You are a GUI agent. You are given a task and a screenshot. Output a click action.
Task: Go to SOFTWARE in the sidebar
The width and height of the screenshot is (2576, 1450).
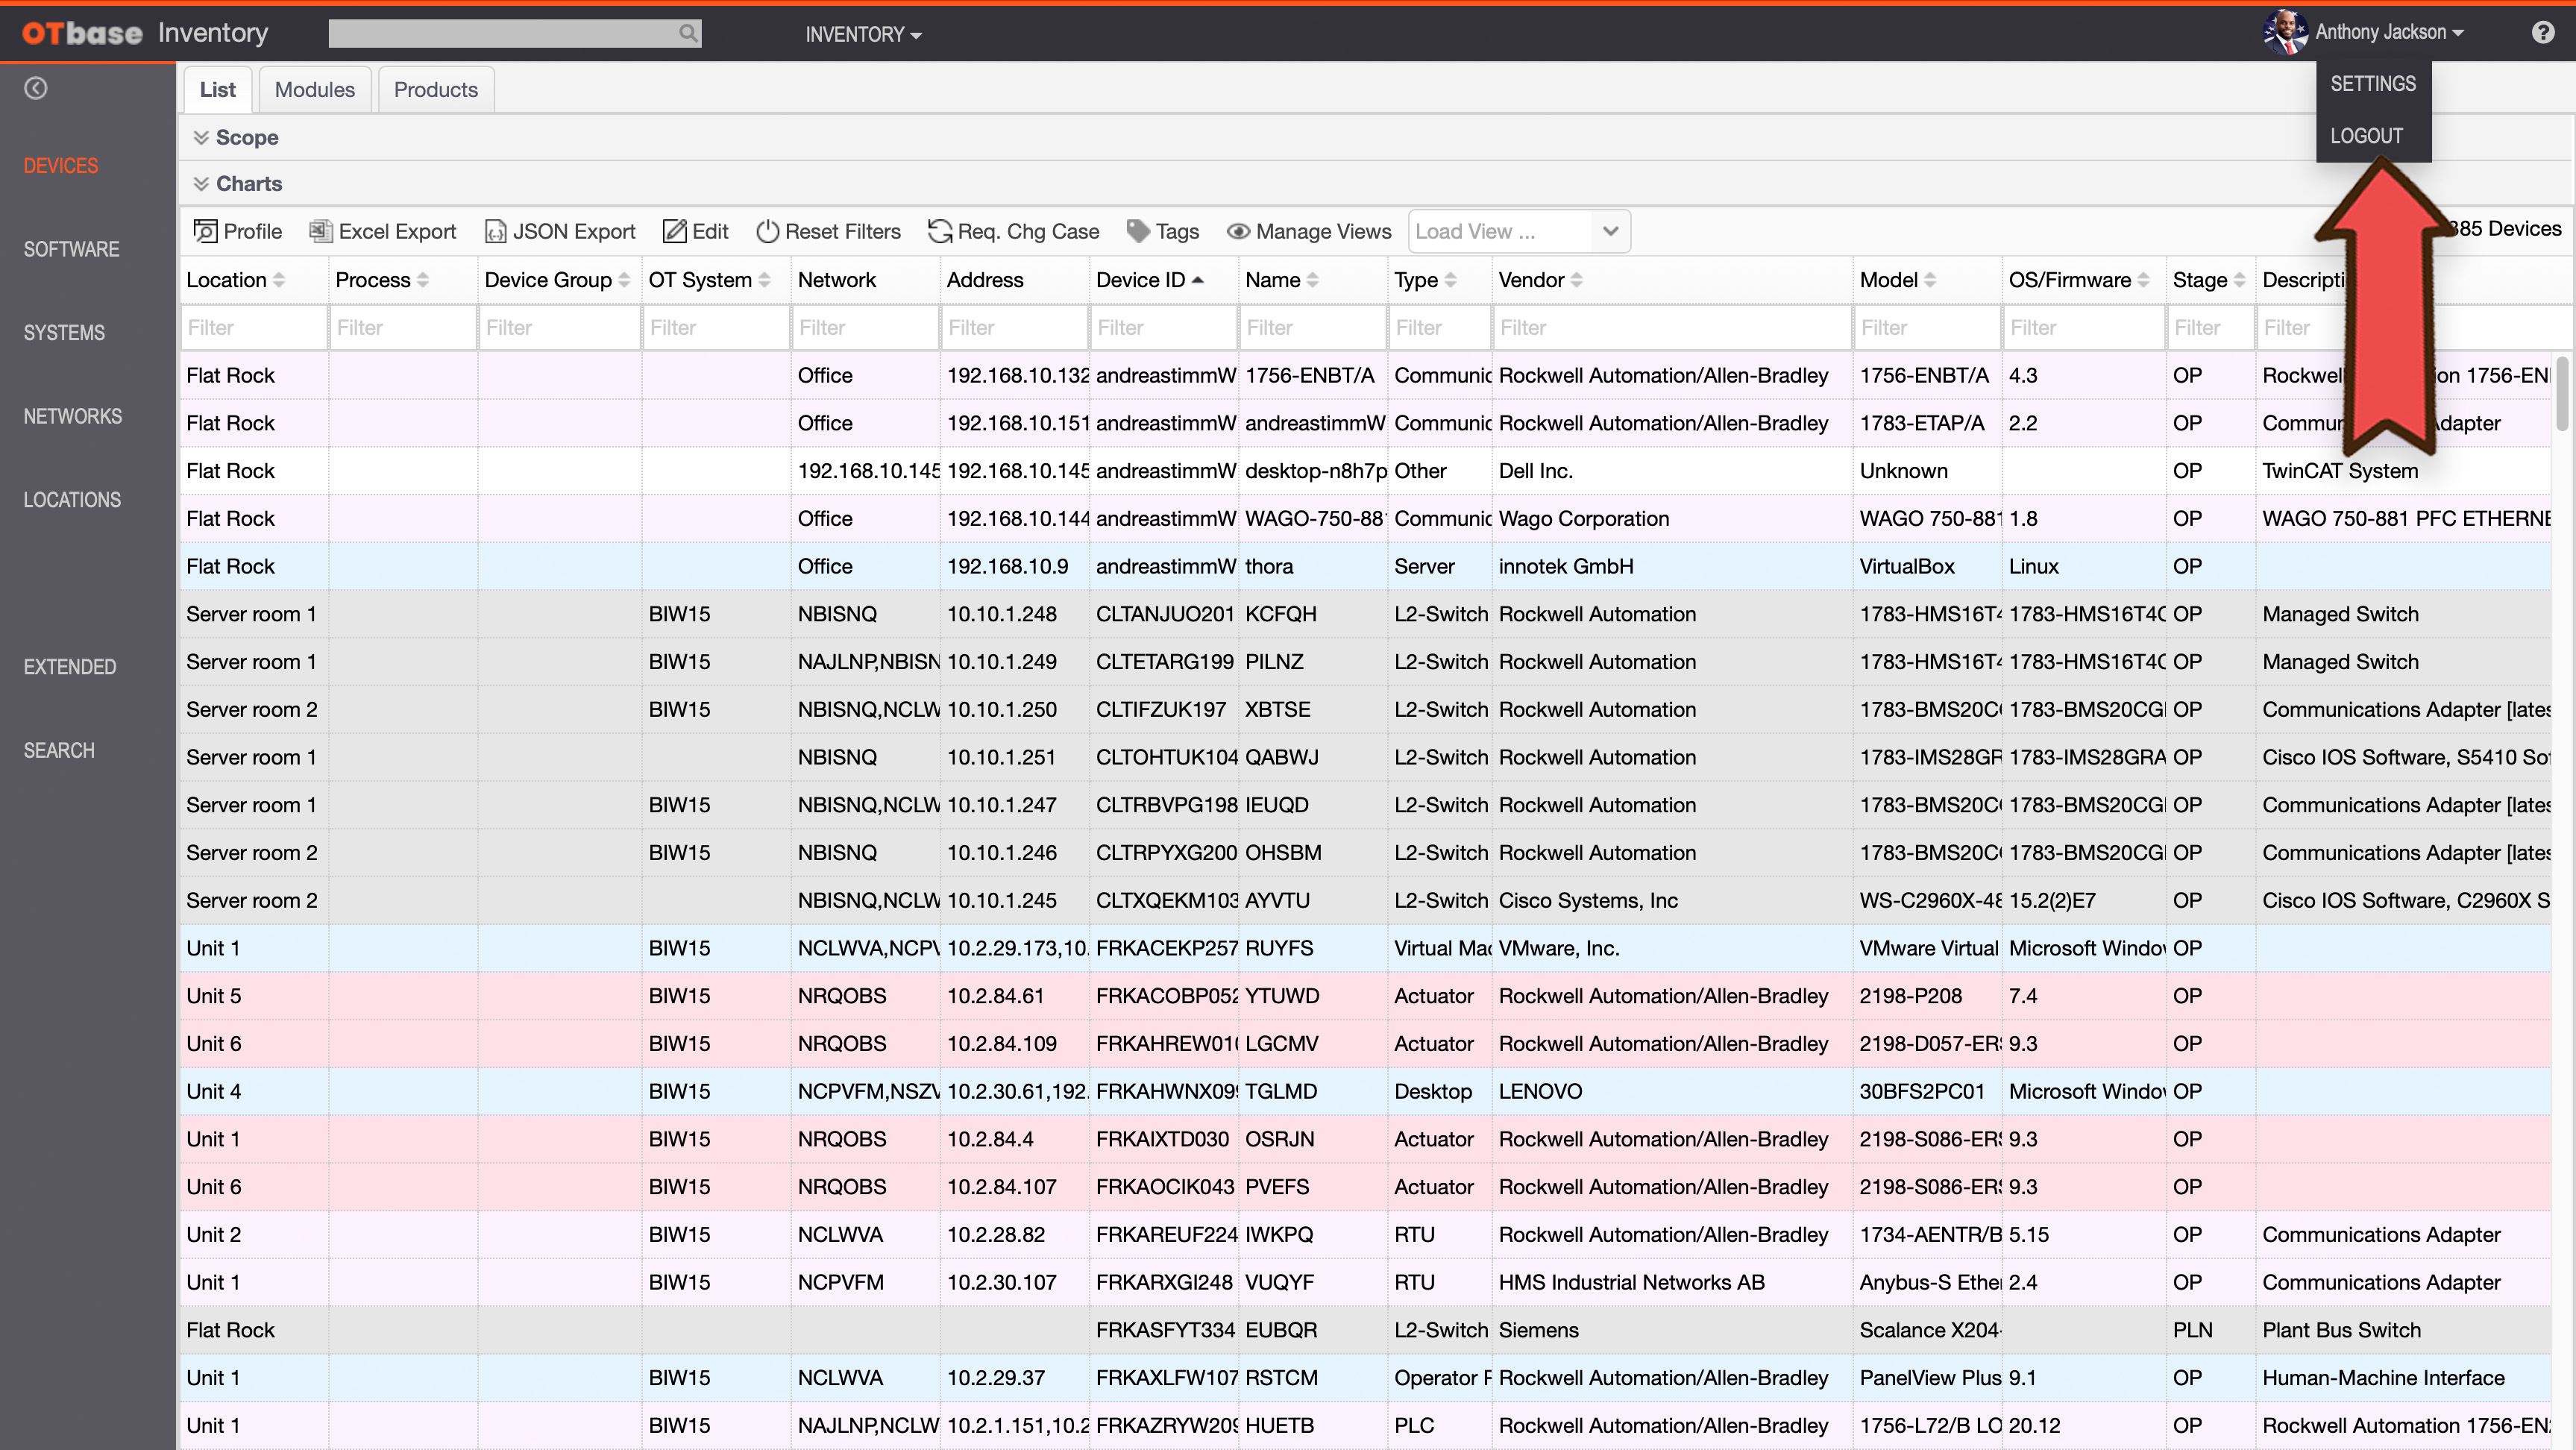(71, 249)
